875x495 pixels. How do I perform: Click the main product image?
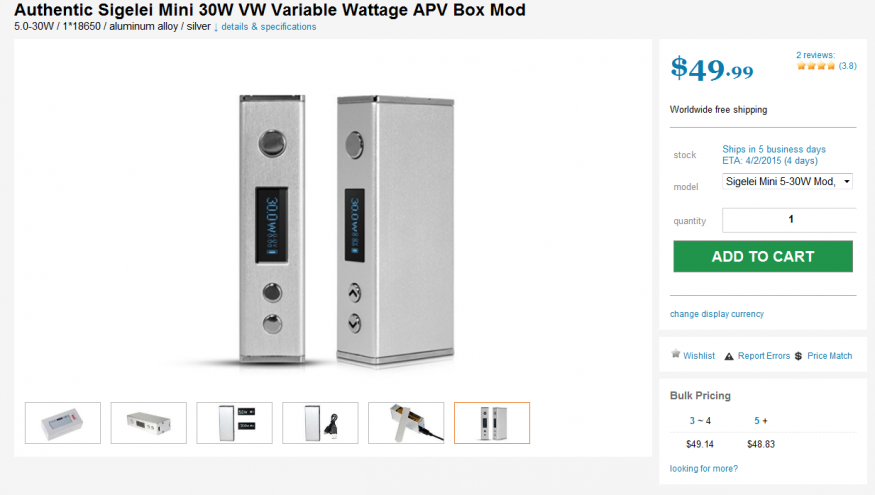click(x=347, y=230)
